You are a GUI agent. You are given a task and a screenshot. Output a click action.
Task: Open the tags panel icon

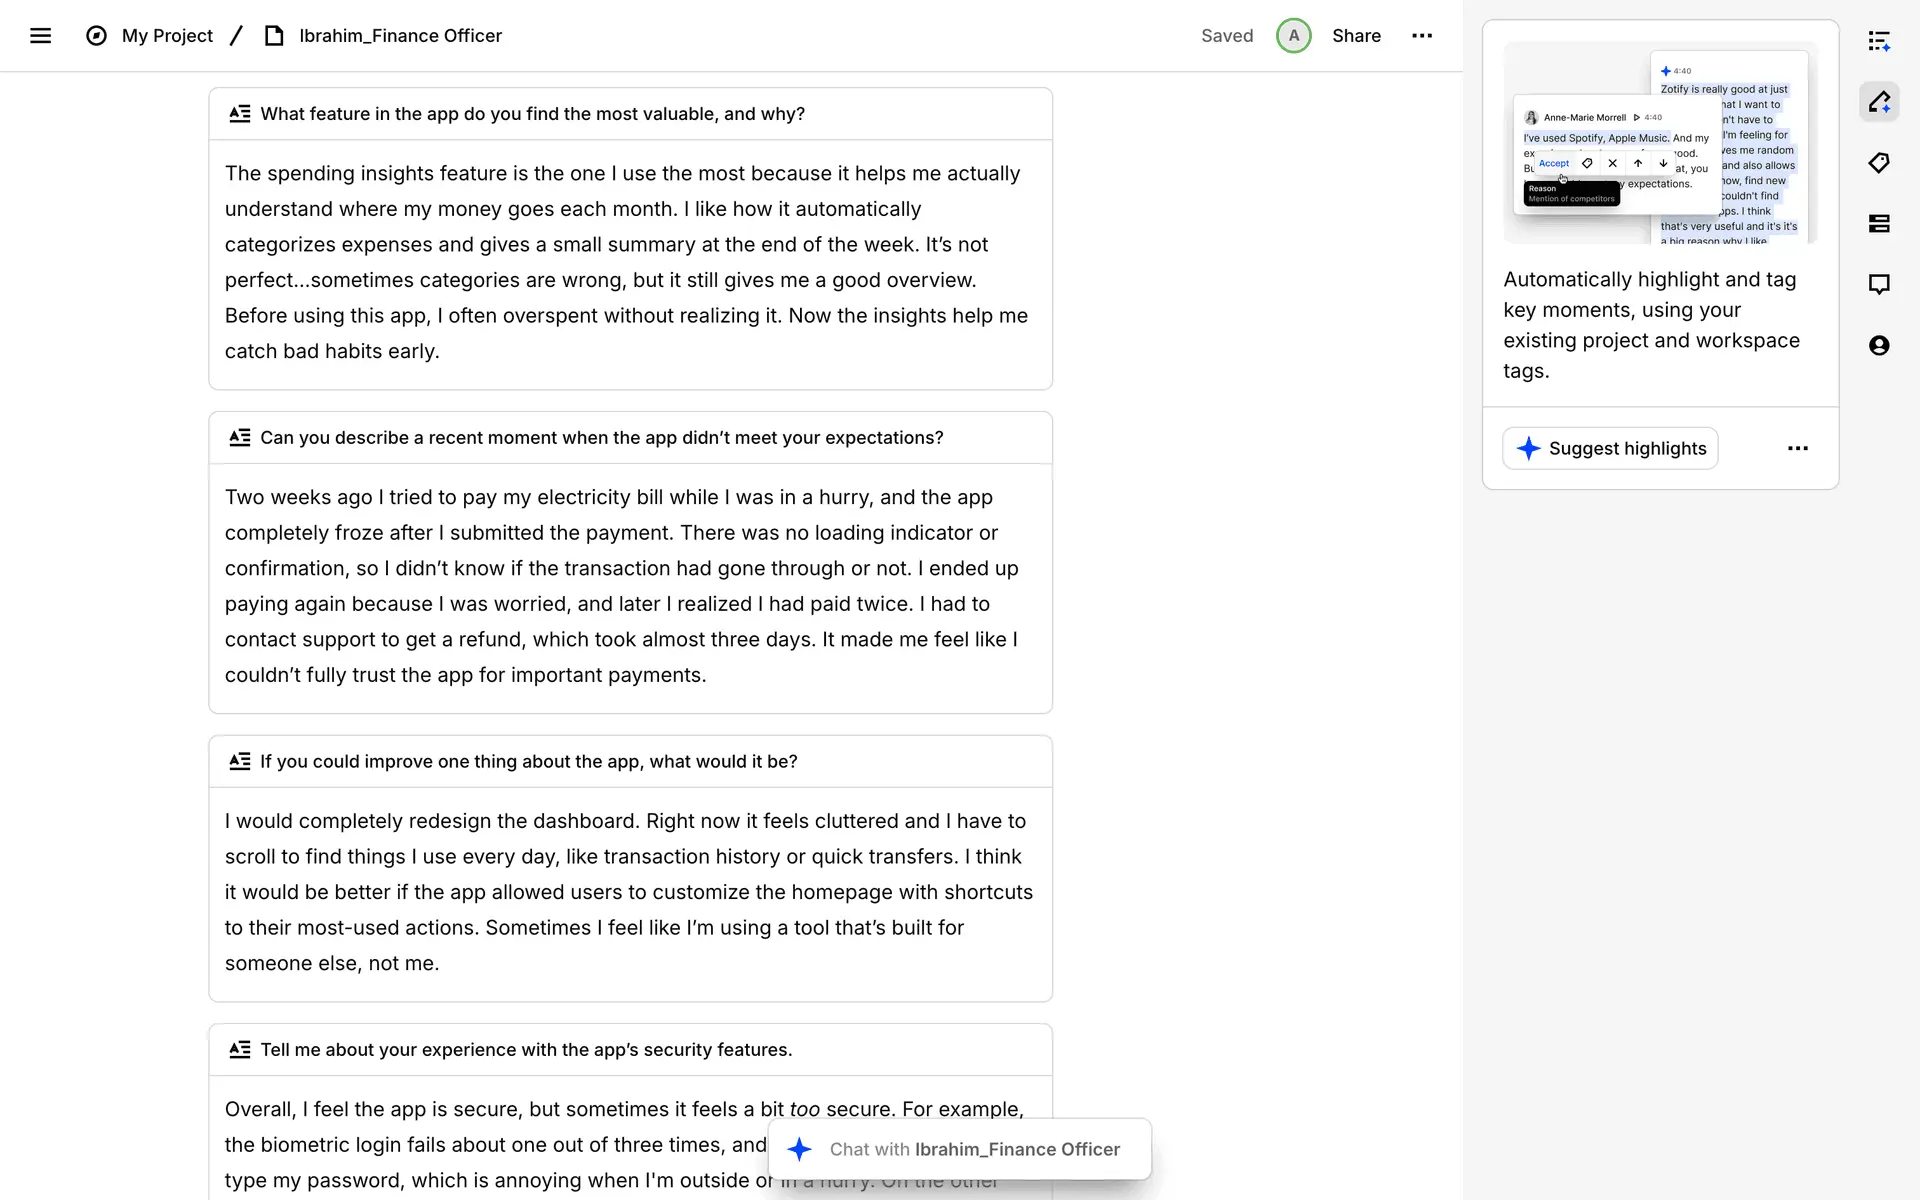click(1879, 163)
